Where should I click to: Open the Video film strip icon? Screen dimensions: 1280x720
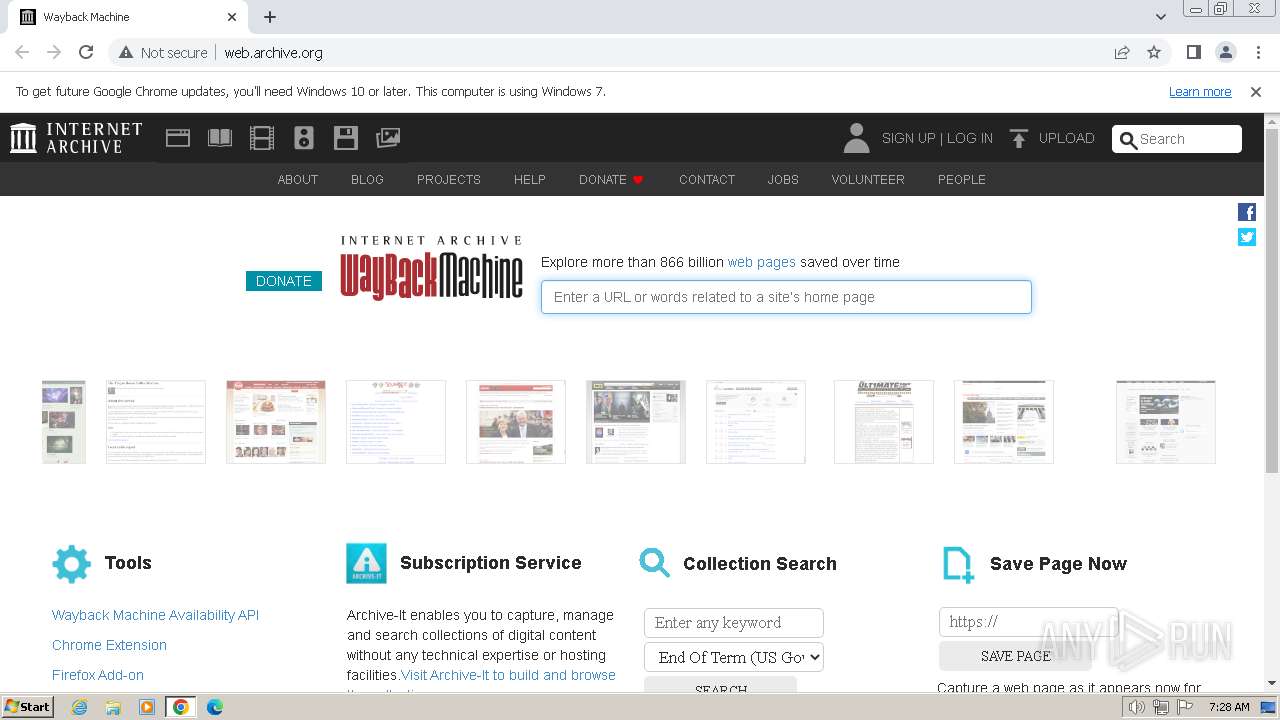click(262, 138)
